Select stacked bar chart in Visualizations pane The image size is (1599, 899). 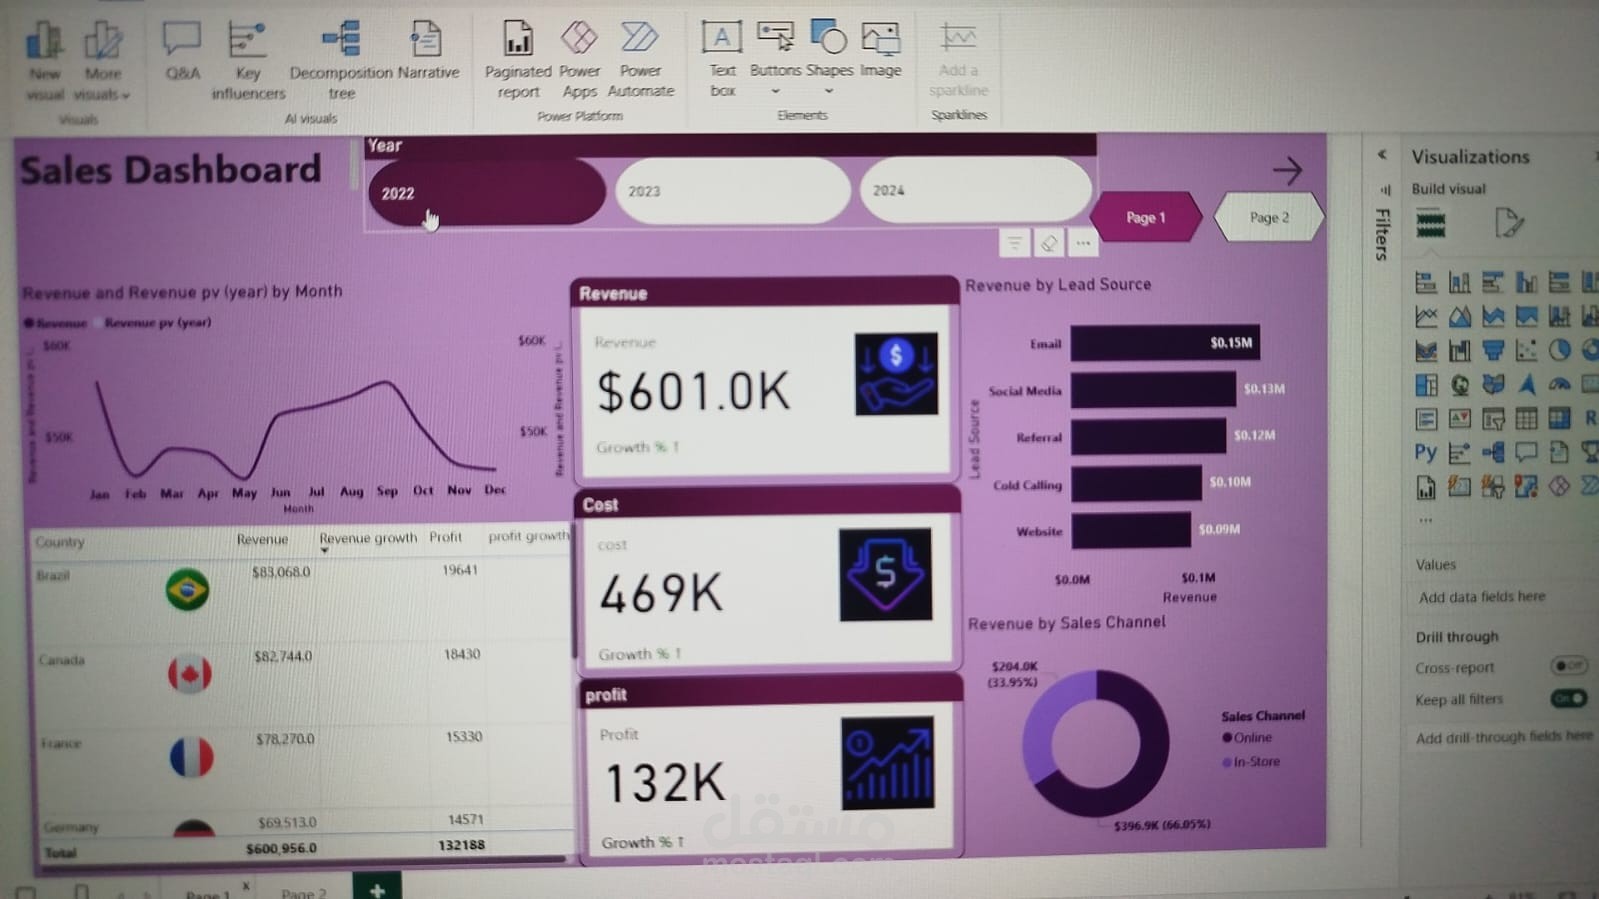(1426, 283)
